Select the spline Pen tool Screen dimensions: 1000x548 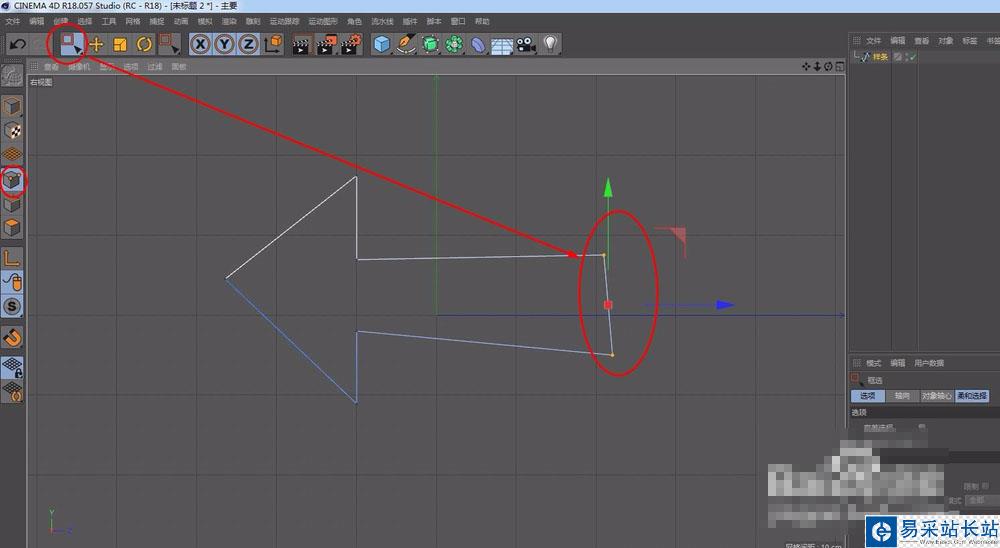tap(406, 44)
